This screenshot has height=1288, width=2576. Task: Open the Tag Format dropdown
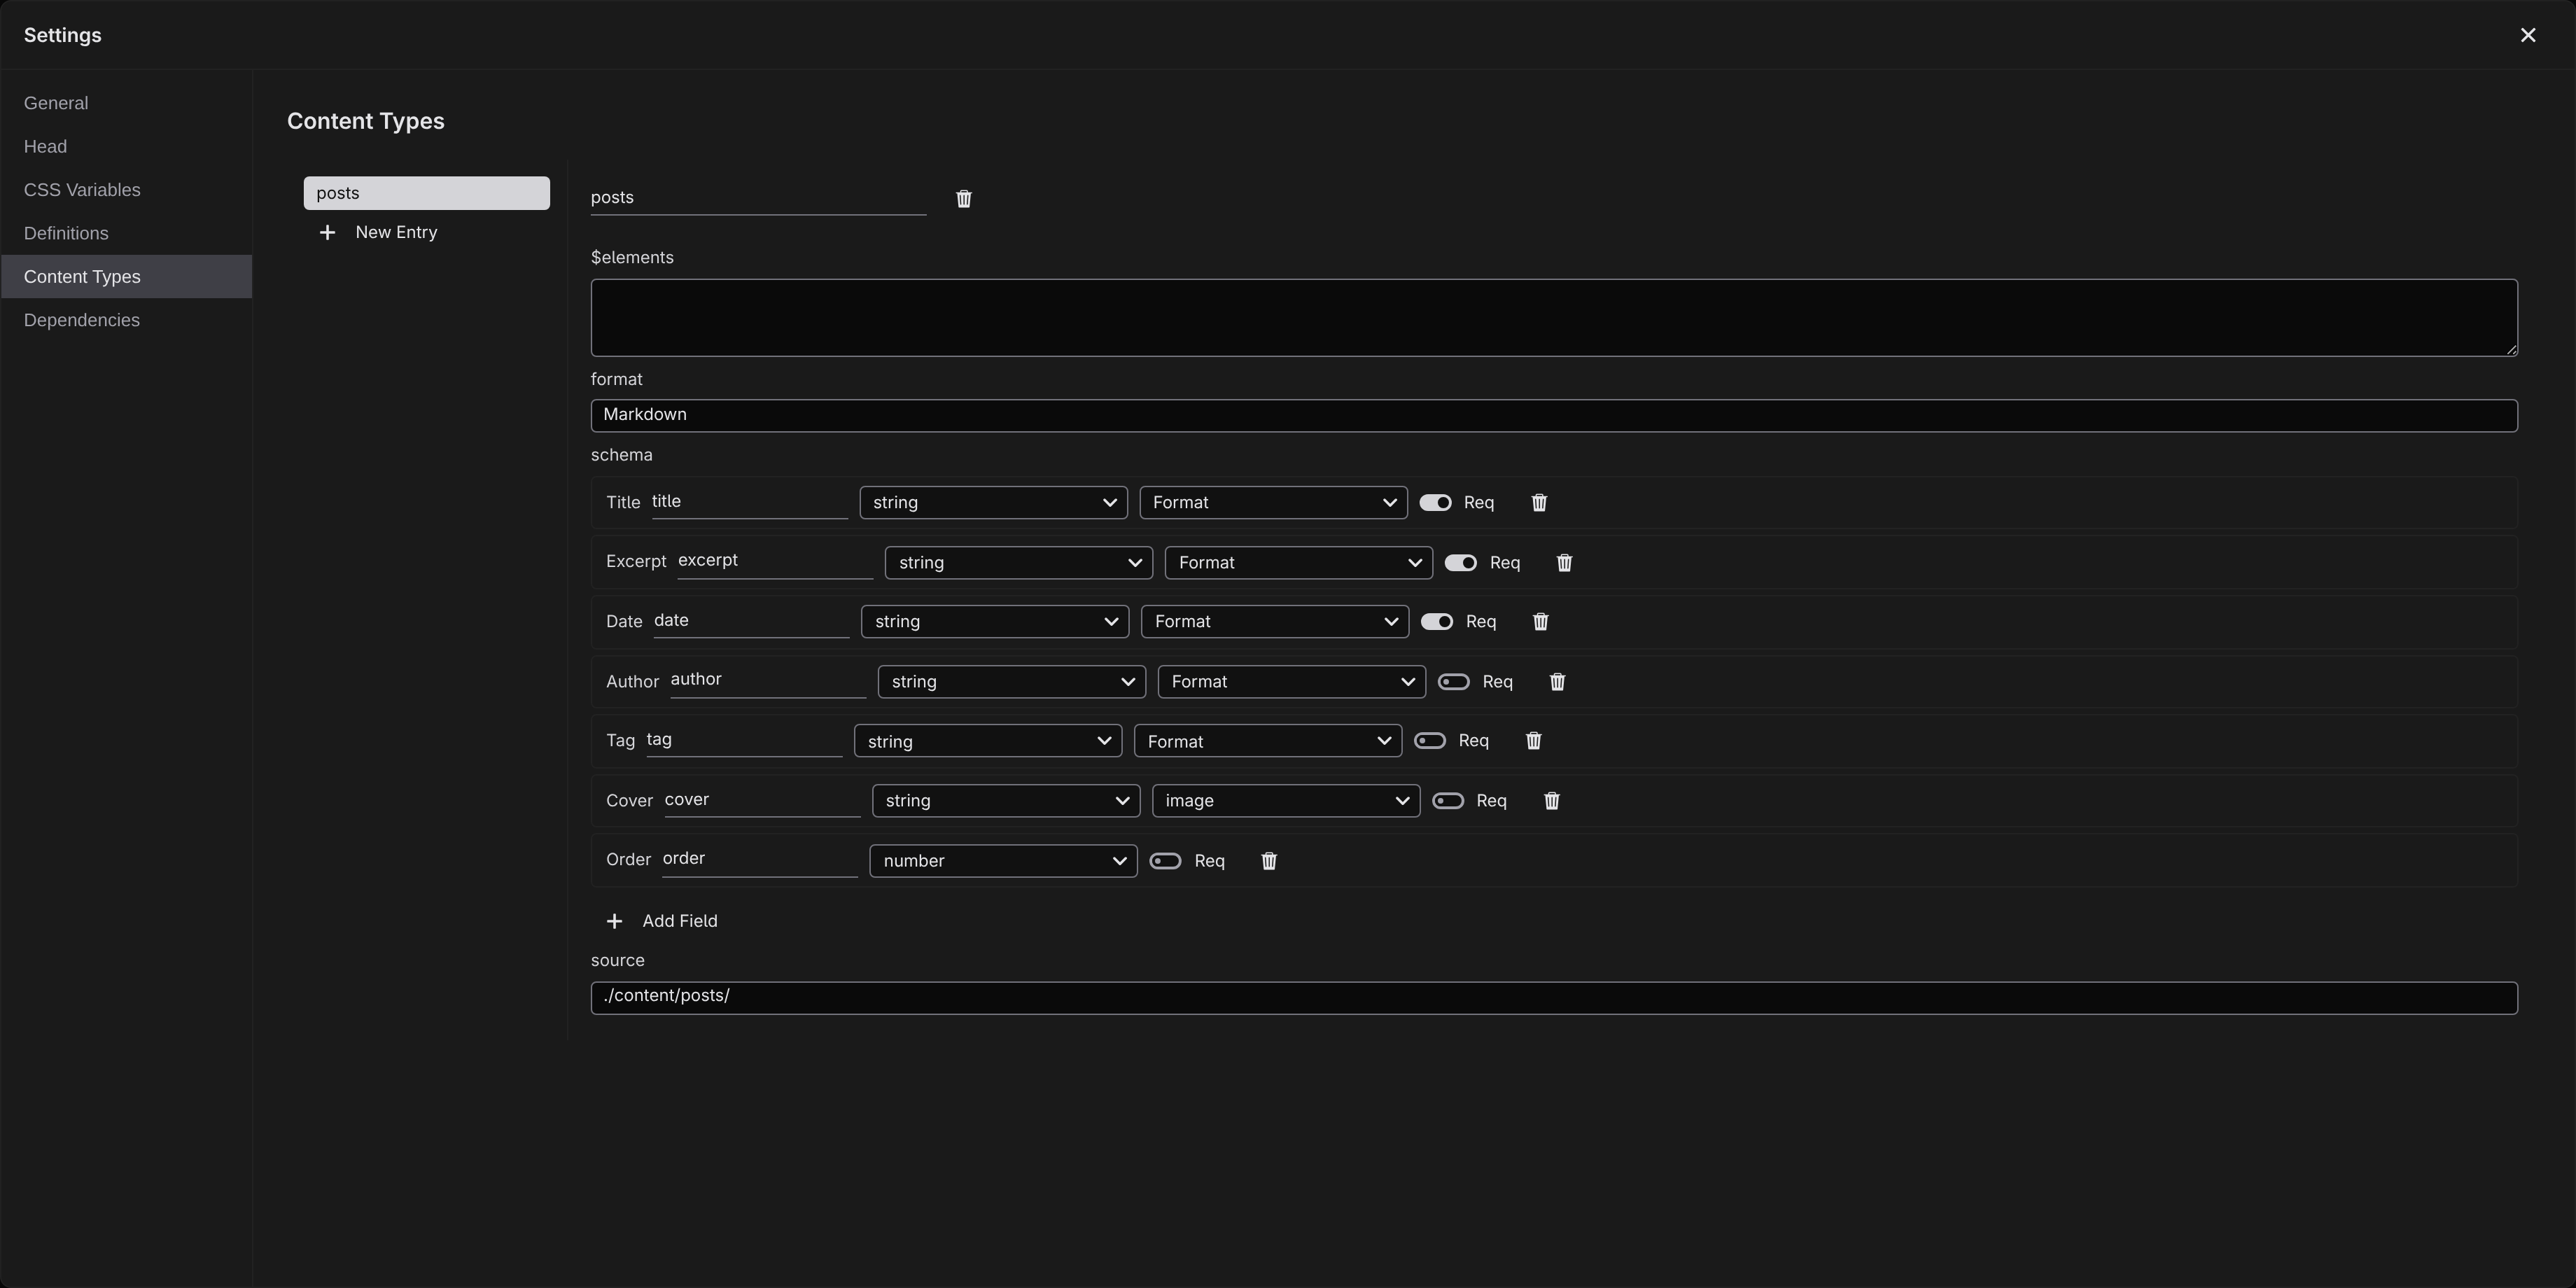1268,741
